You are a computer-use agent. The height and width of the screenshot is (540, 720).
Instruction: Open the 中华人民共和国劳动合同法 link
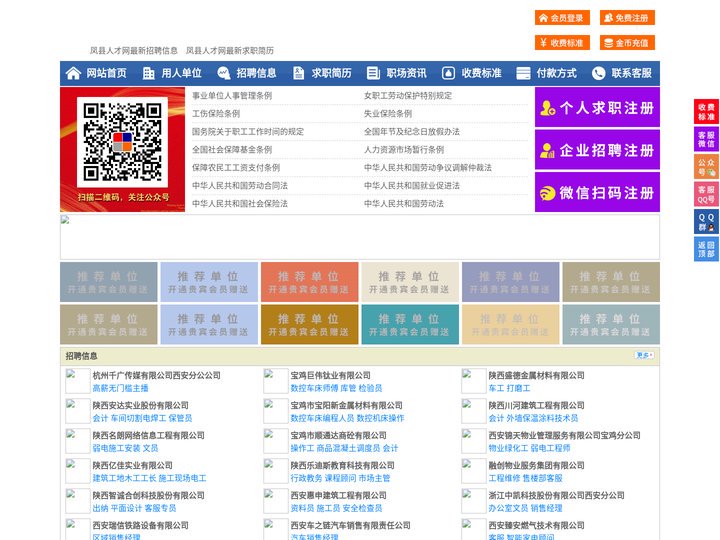click(x=240, y=186)
